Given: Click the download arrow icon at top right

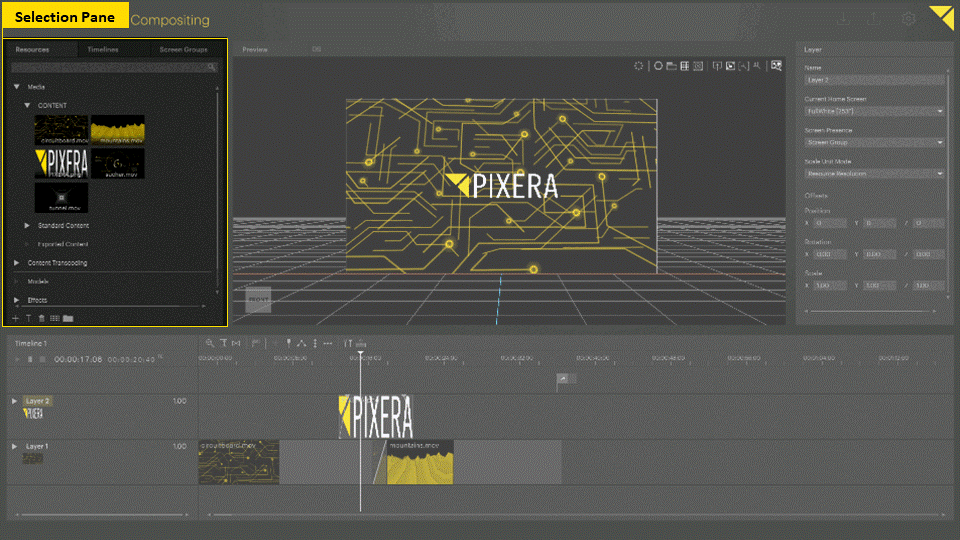Looking at the screenshot, I should (844, 19).
